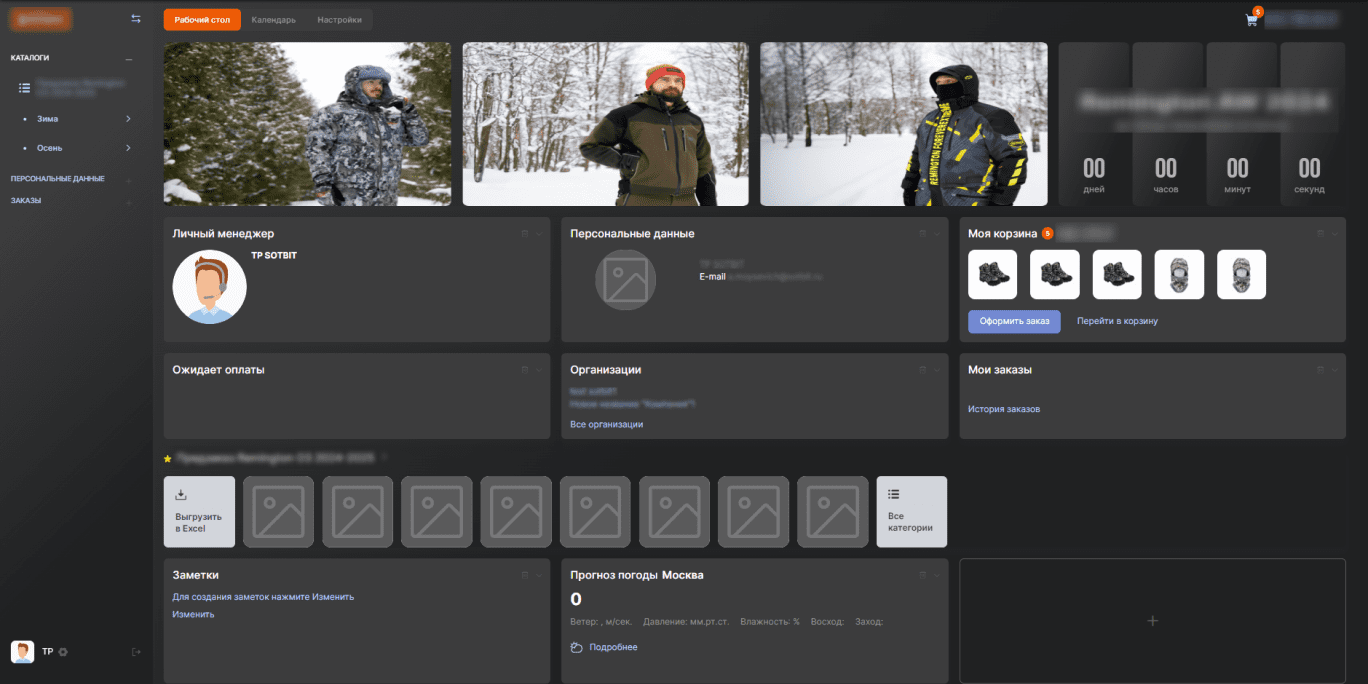Open the camouflage suit banner image

tap(307, 124)
